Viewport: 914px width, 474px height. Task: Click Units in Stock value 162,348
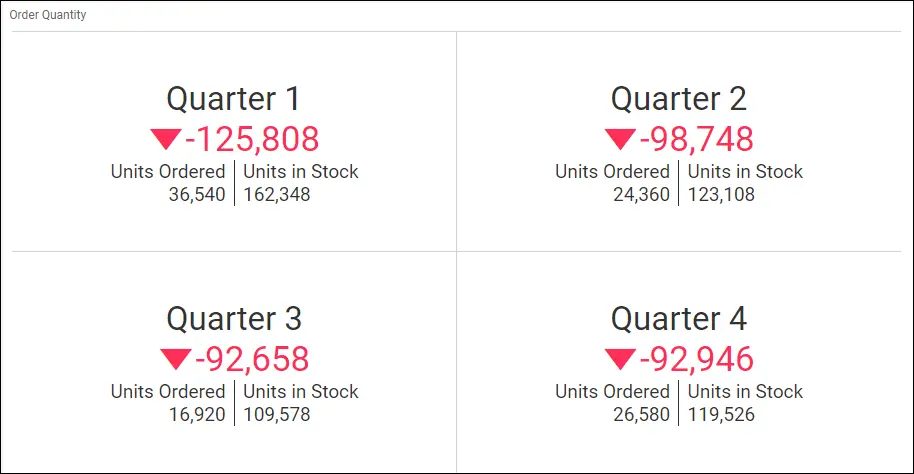point(277,194)
